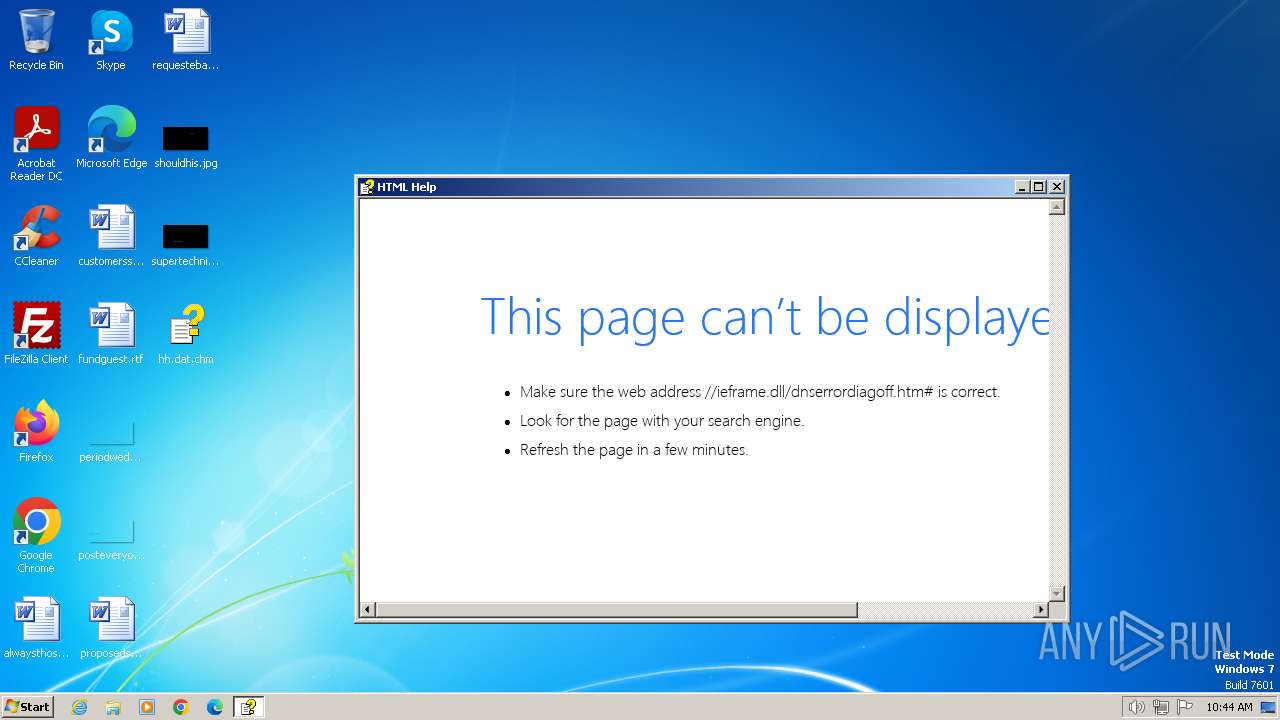Select the posteveryo desktop file

pos(111,538)
